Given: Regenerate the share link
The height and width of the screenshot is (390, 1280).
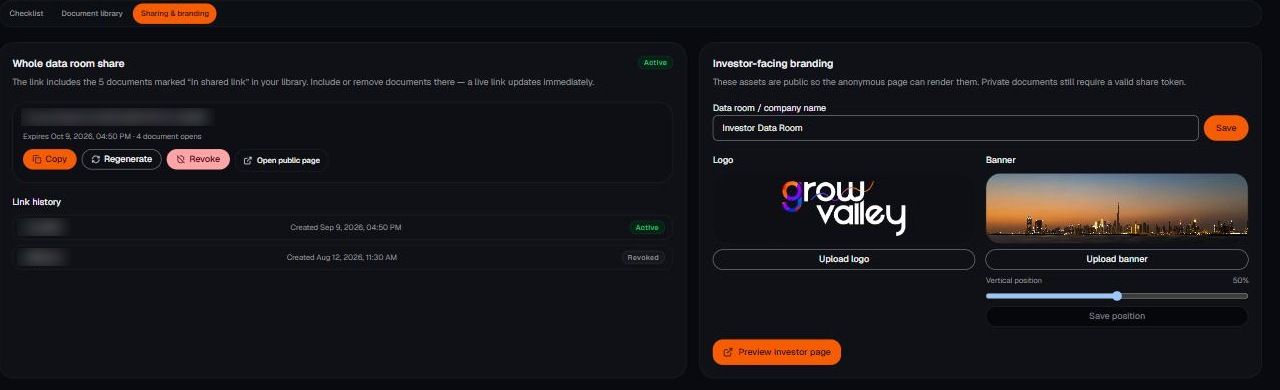Looking at the screenshot, I should pos(121,159).
